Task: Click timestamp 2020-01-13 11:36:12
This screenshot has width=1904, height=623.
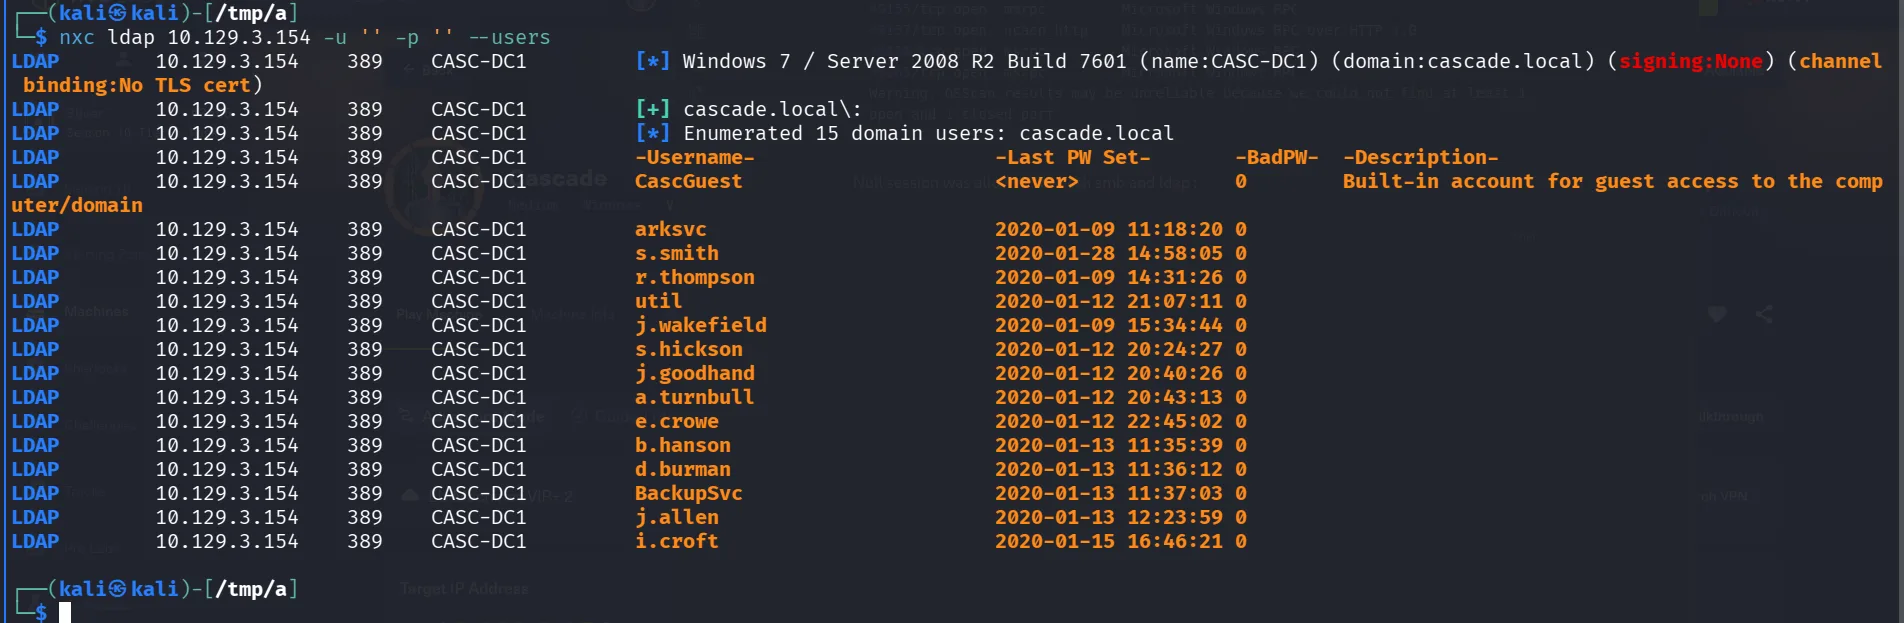Action: 1108,469
